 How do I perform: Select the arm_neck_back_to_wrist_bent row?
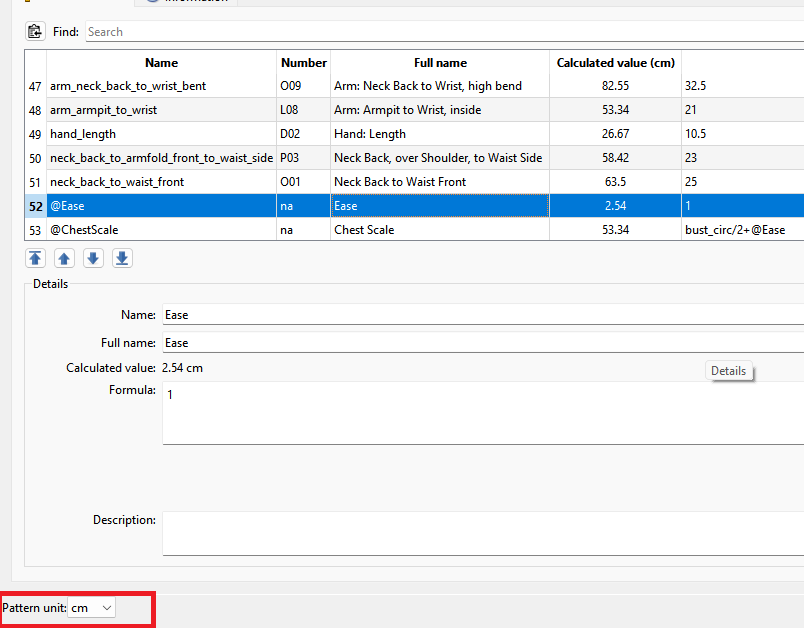tap(128, 86)
